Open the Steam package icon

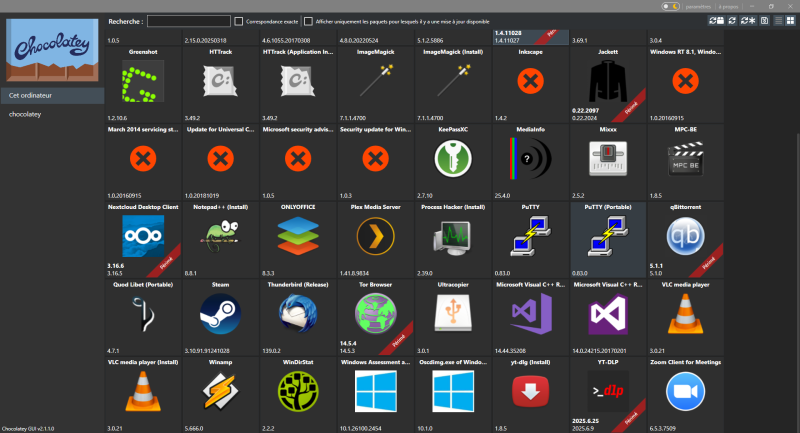click(x=220, y=314)
